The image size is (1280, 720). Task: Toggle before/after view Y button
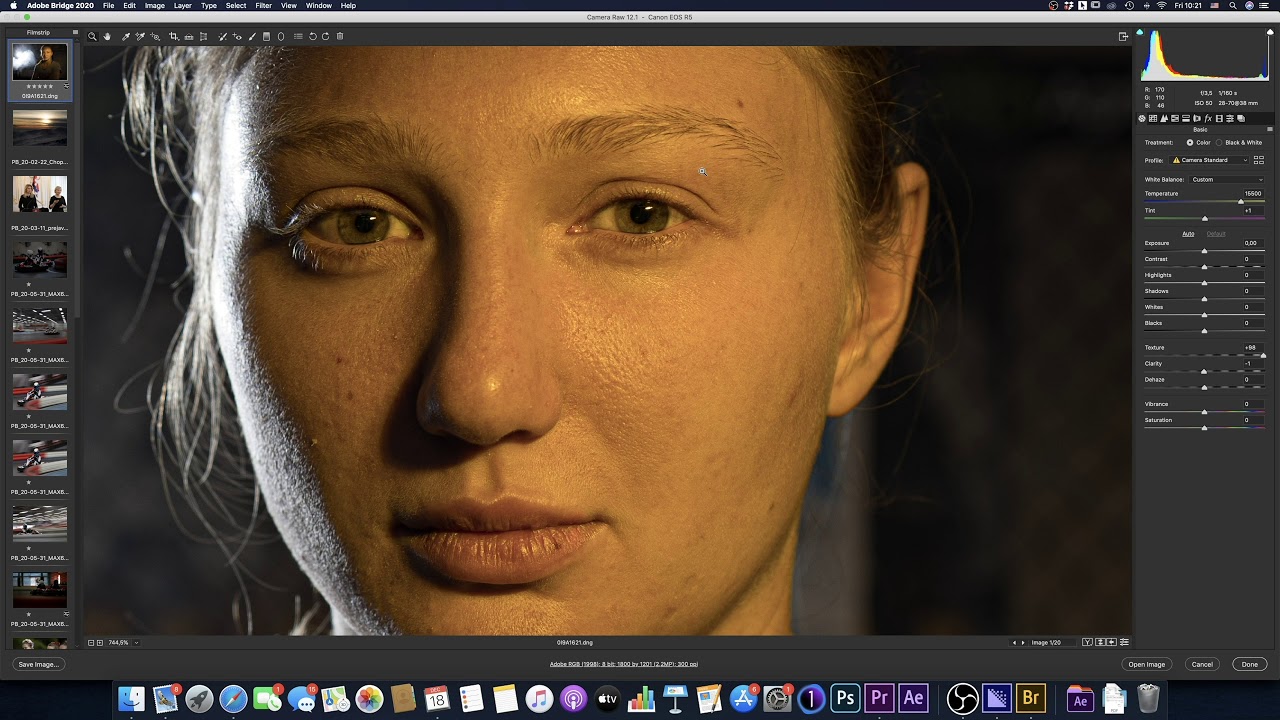pyautogui.click(x=1088, y=642)
